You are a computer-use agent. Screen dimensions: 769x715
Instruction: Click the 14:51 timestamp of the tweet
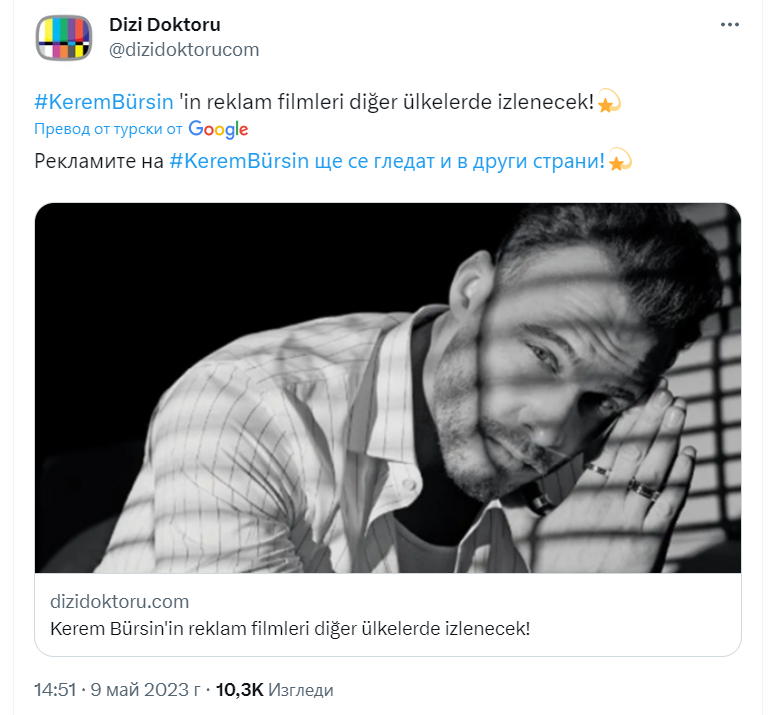55,690
